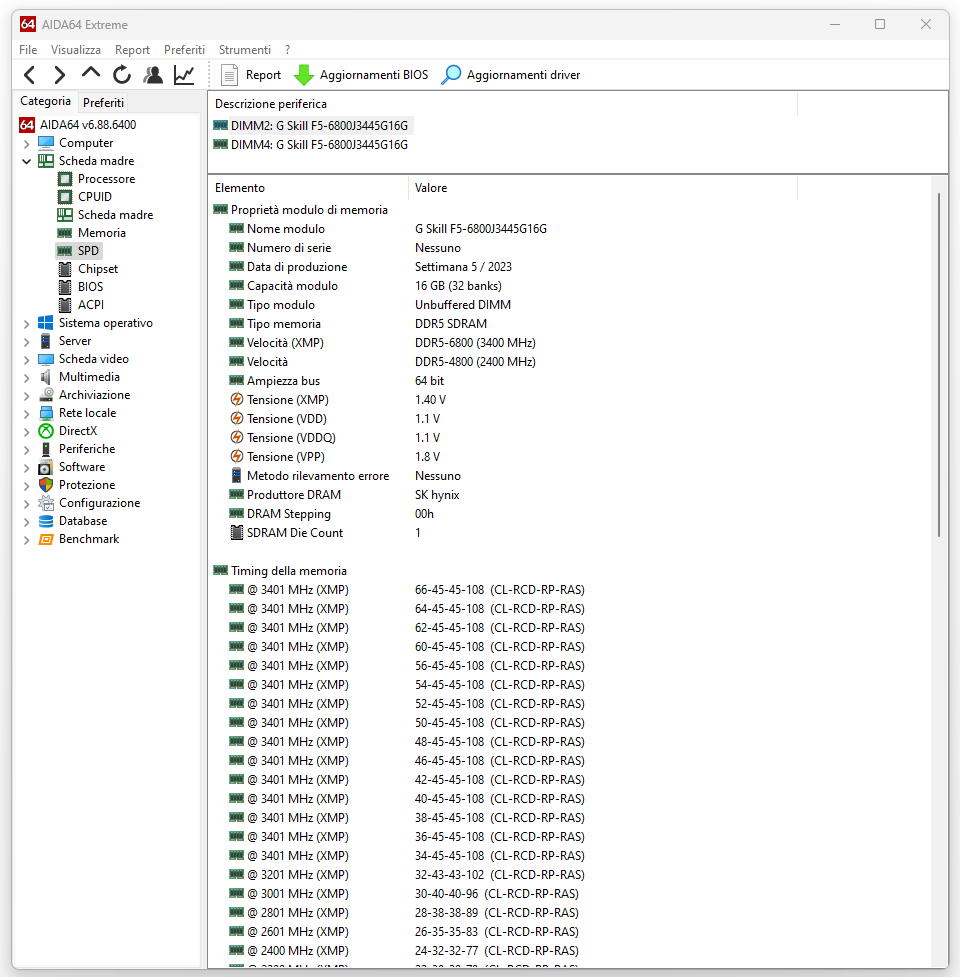Click the Elemento column header
The image size is (960, 977).
308,188
